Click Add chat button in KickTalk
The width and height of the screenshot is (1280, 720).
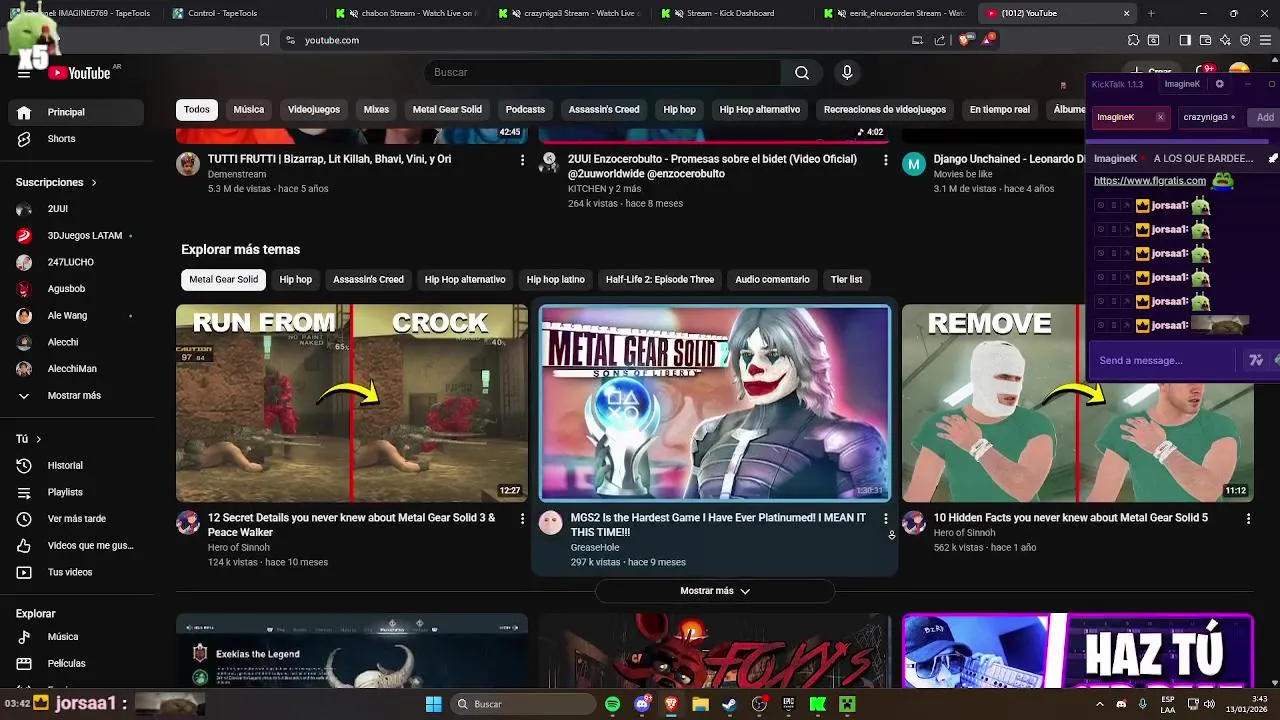coord(1265,117)
